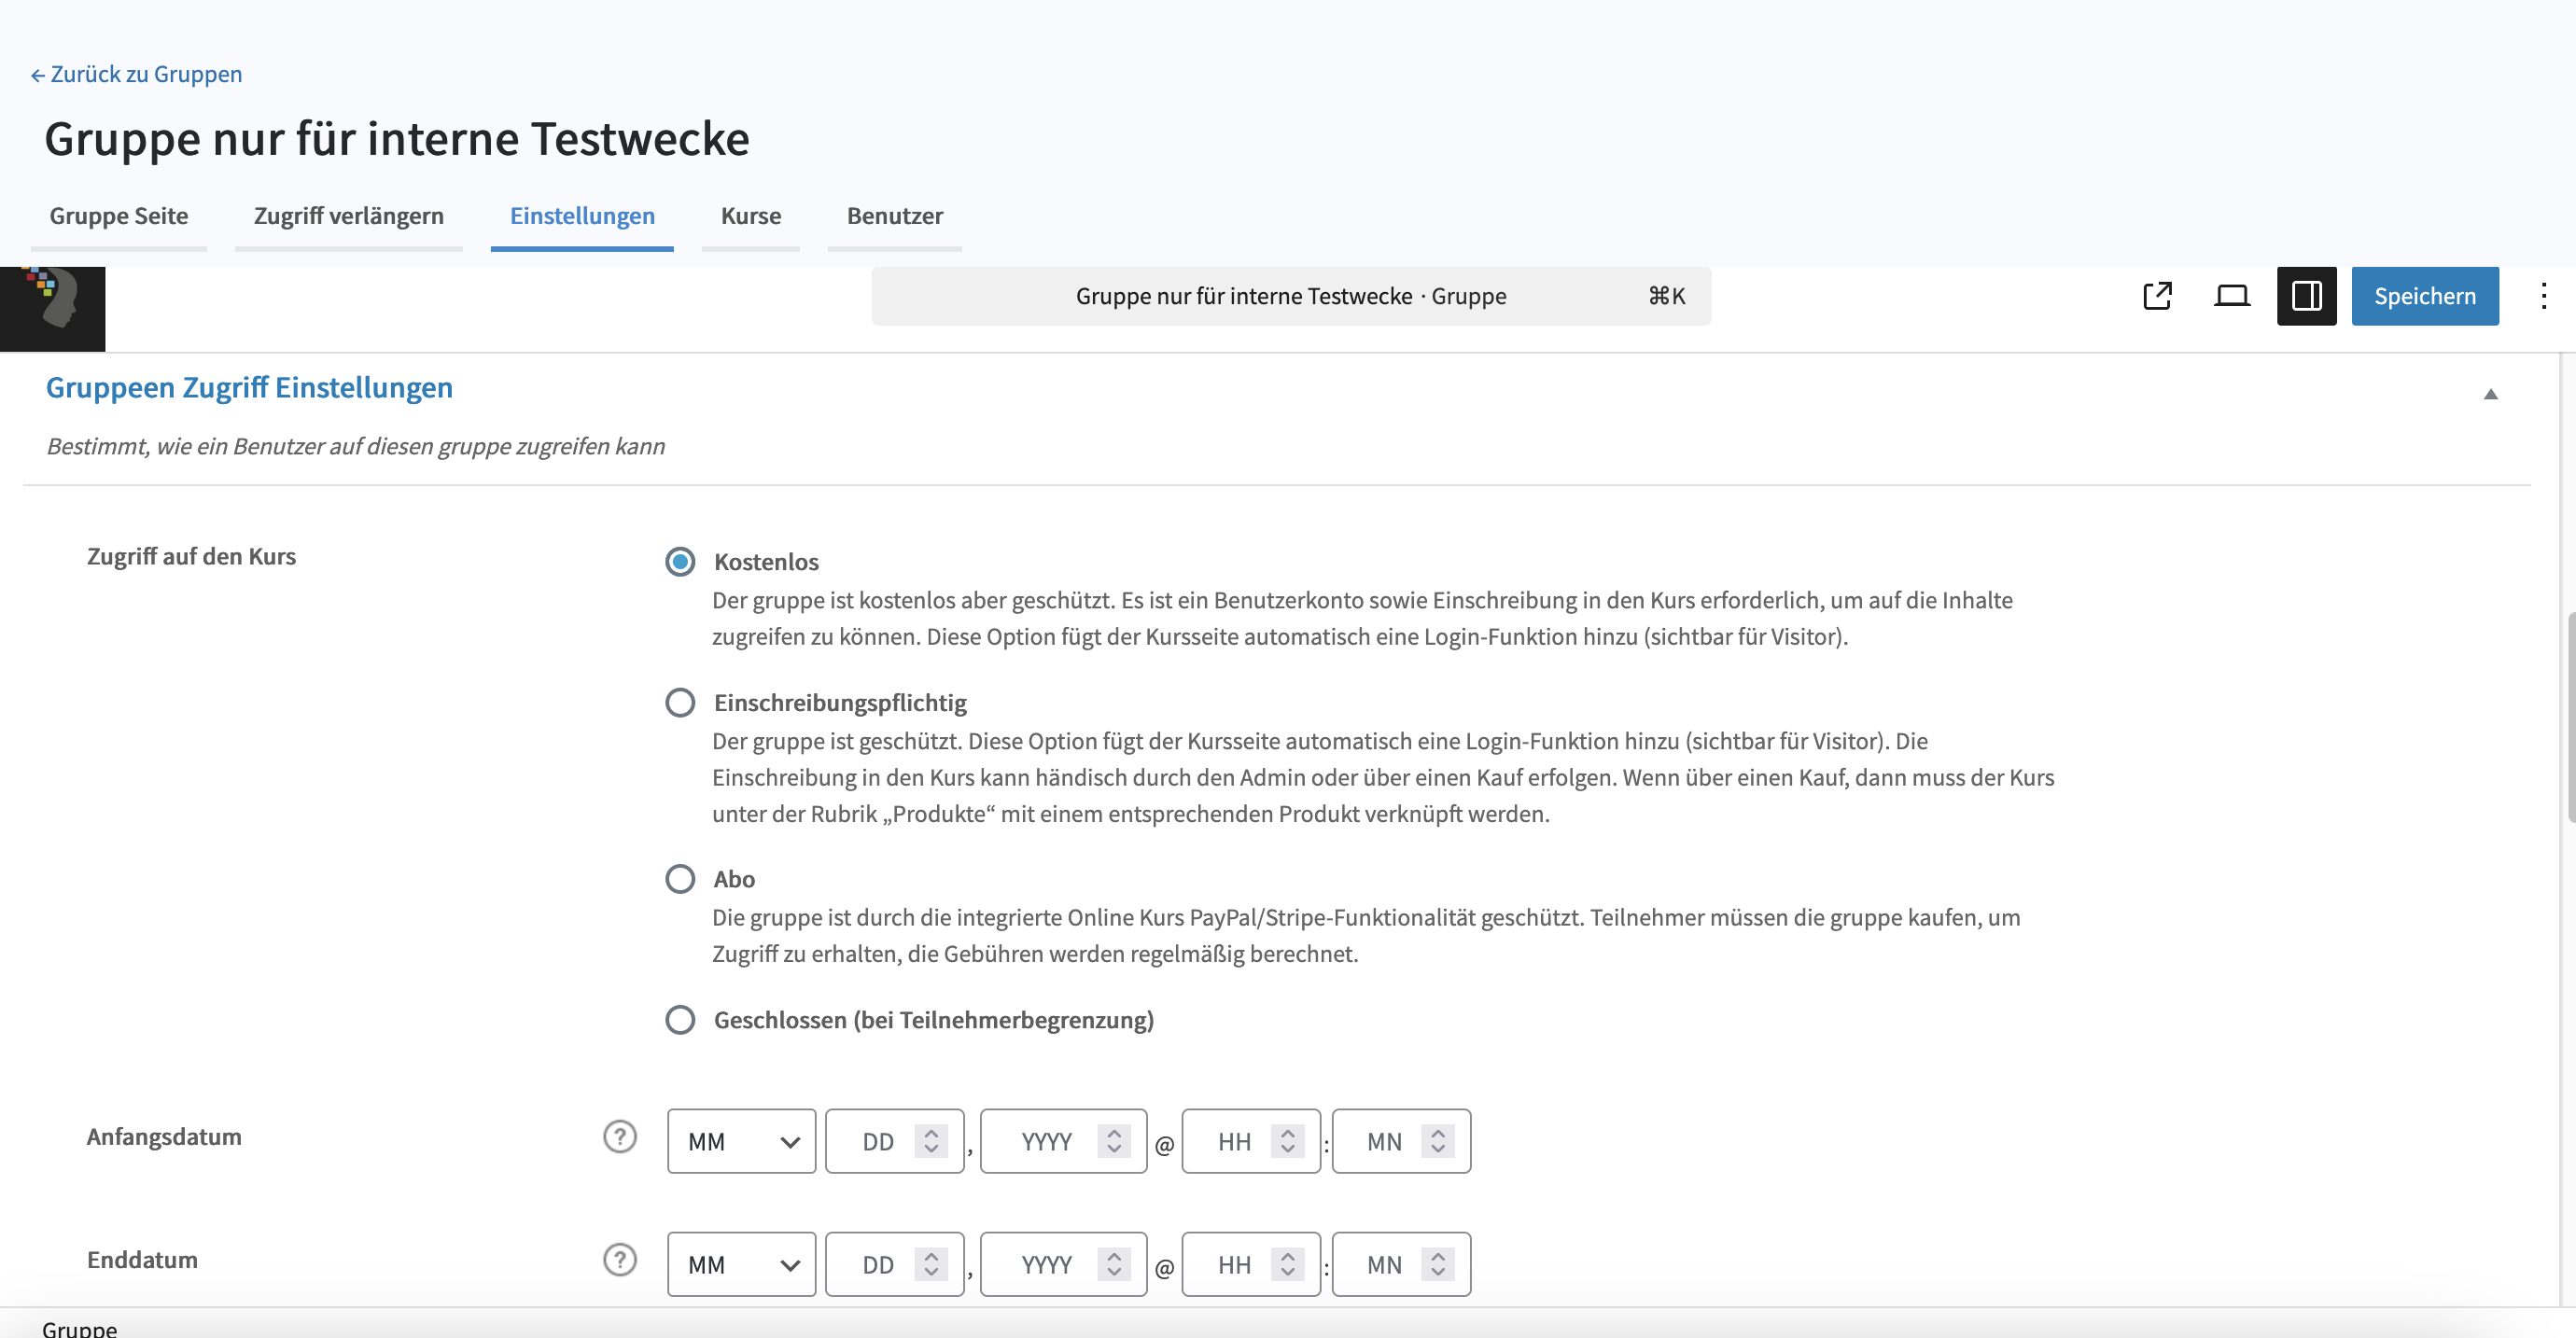The width and height of the screenshot is (2576, 1338).
Task: Open the command palette search bar
Action: pyautogui.click(x=1290, y=296)
